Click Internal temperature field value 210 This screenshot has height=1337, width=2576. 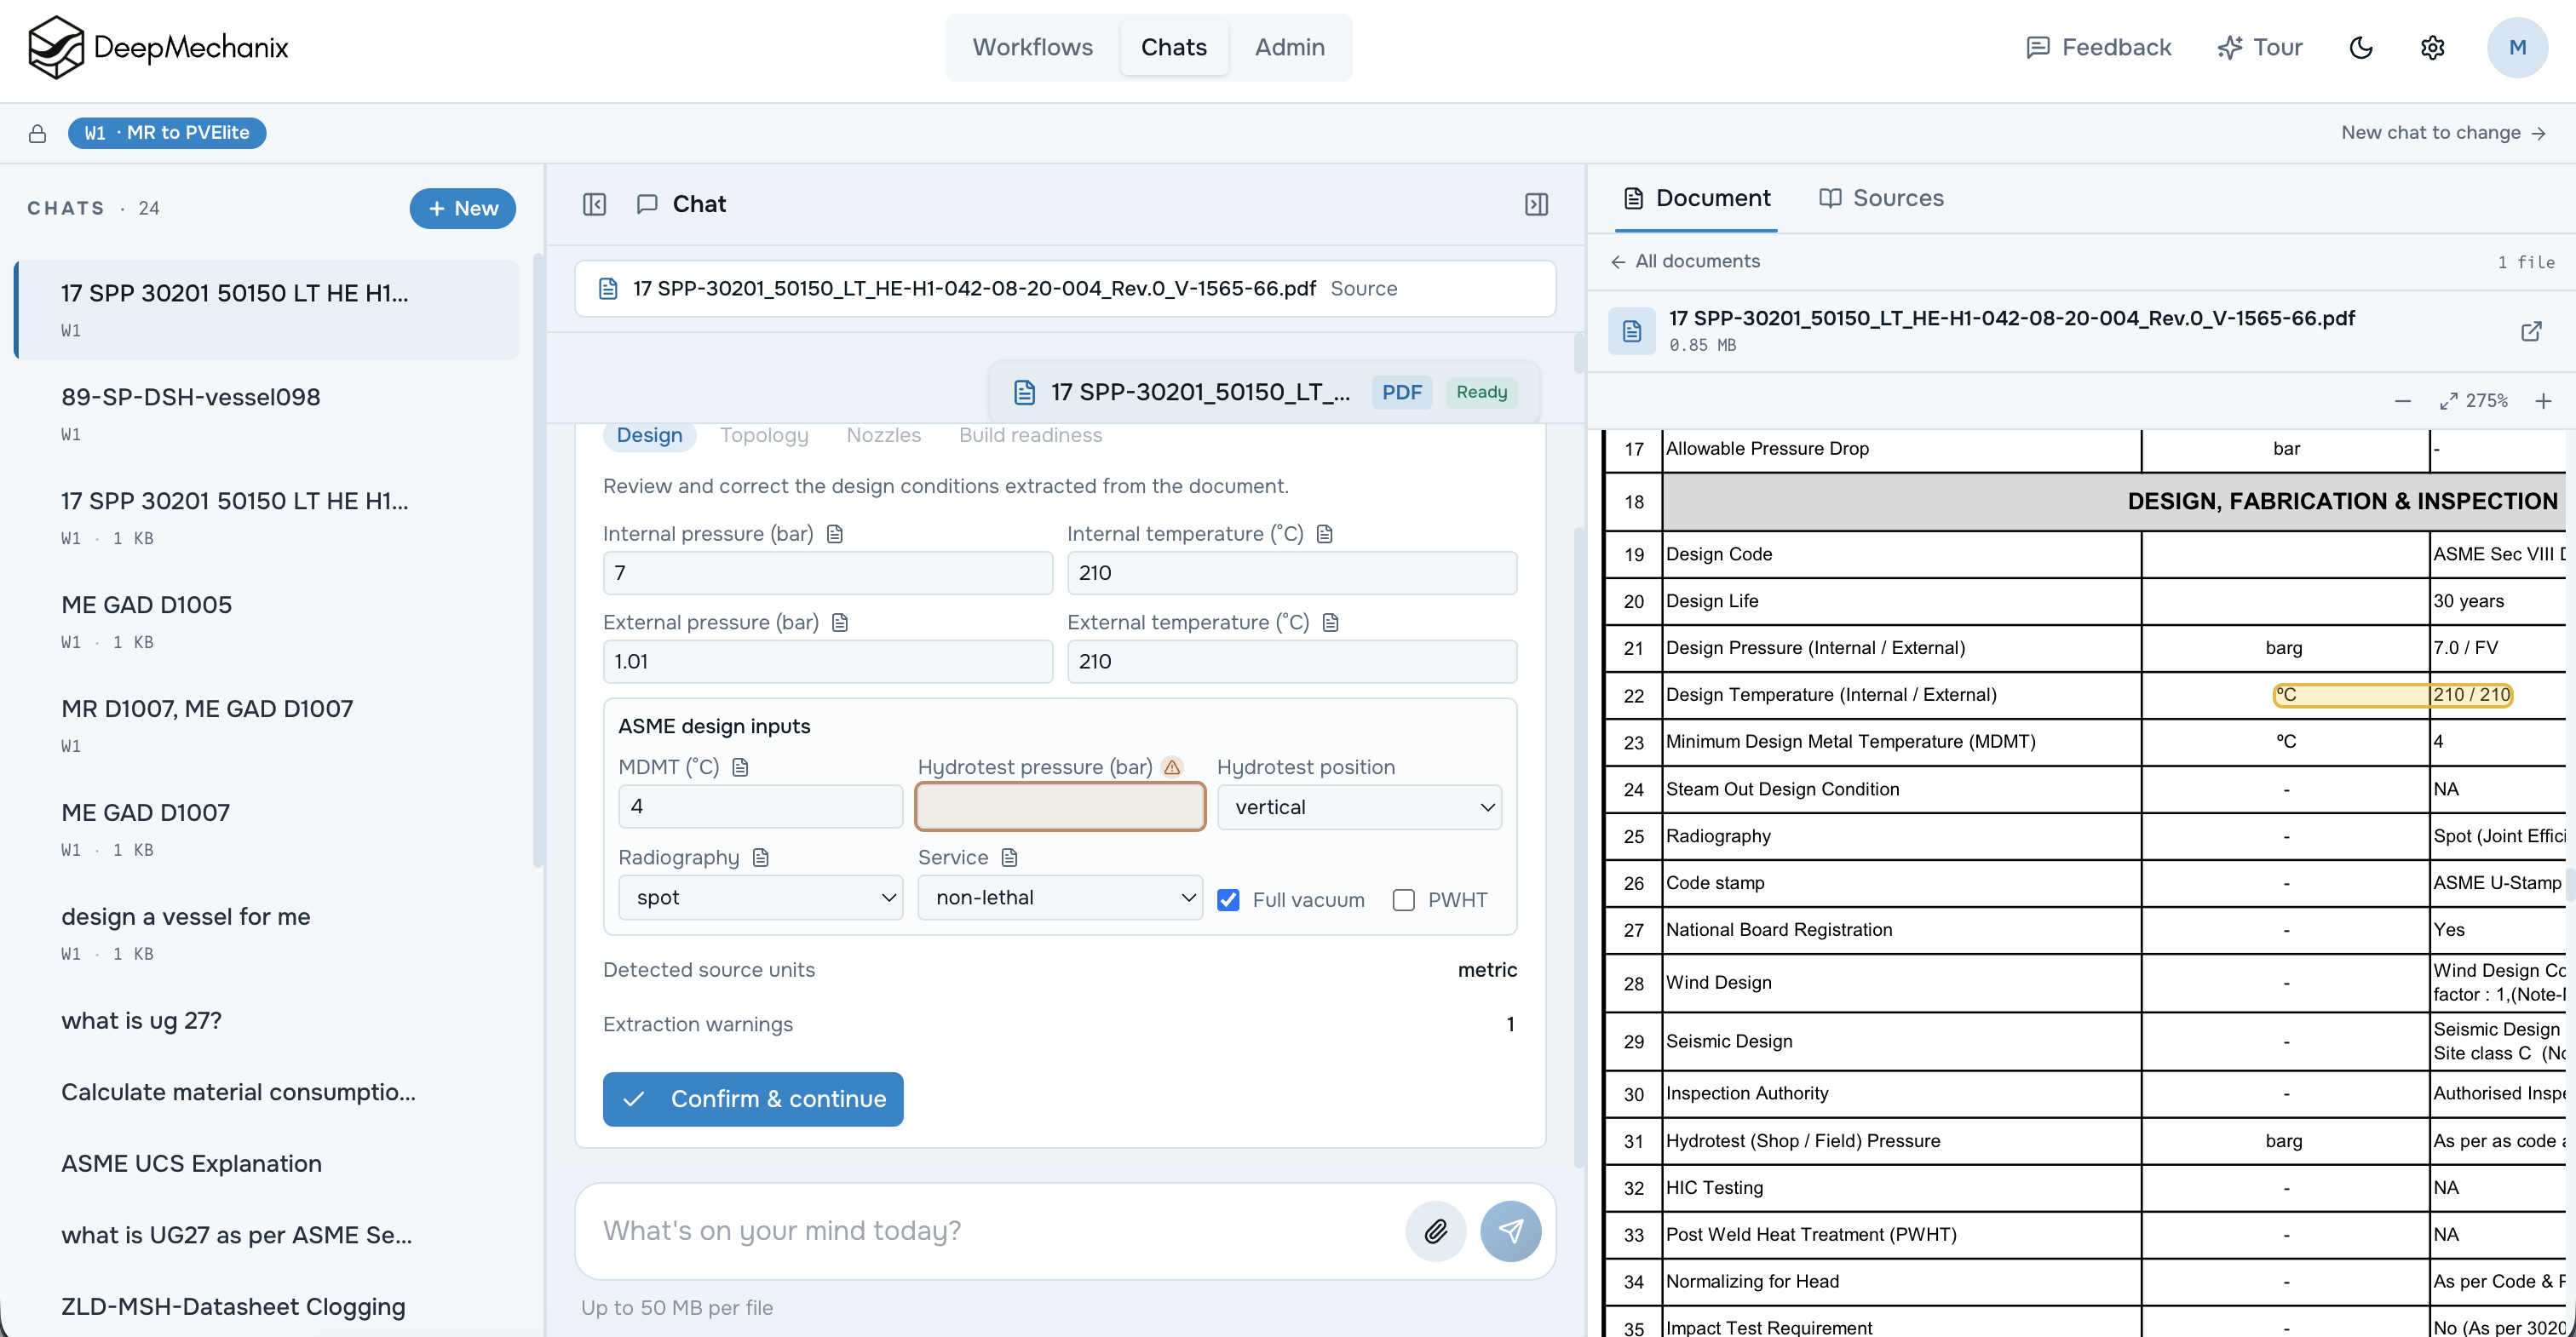click(x=1292, y=573)
